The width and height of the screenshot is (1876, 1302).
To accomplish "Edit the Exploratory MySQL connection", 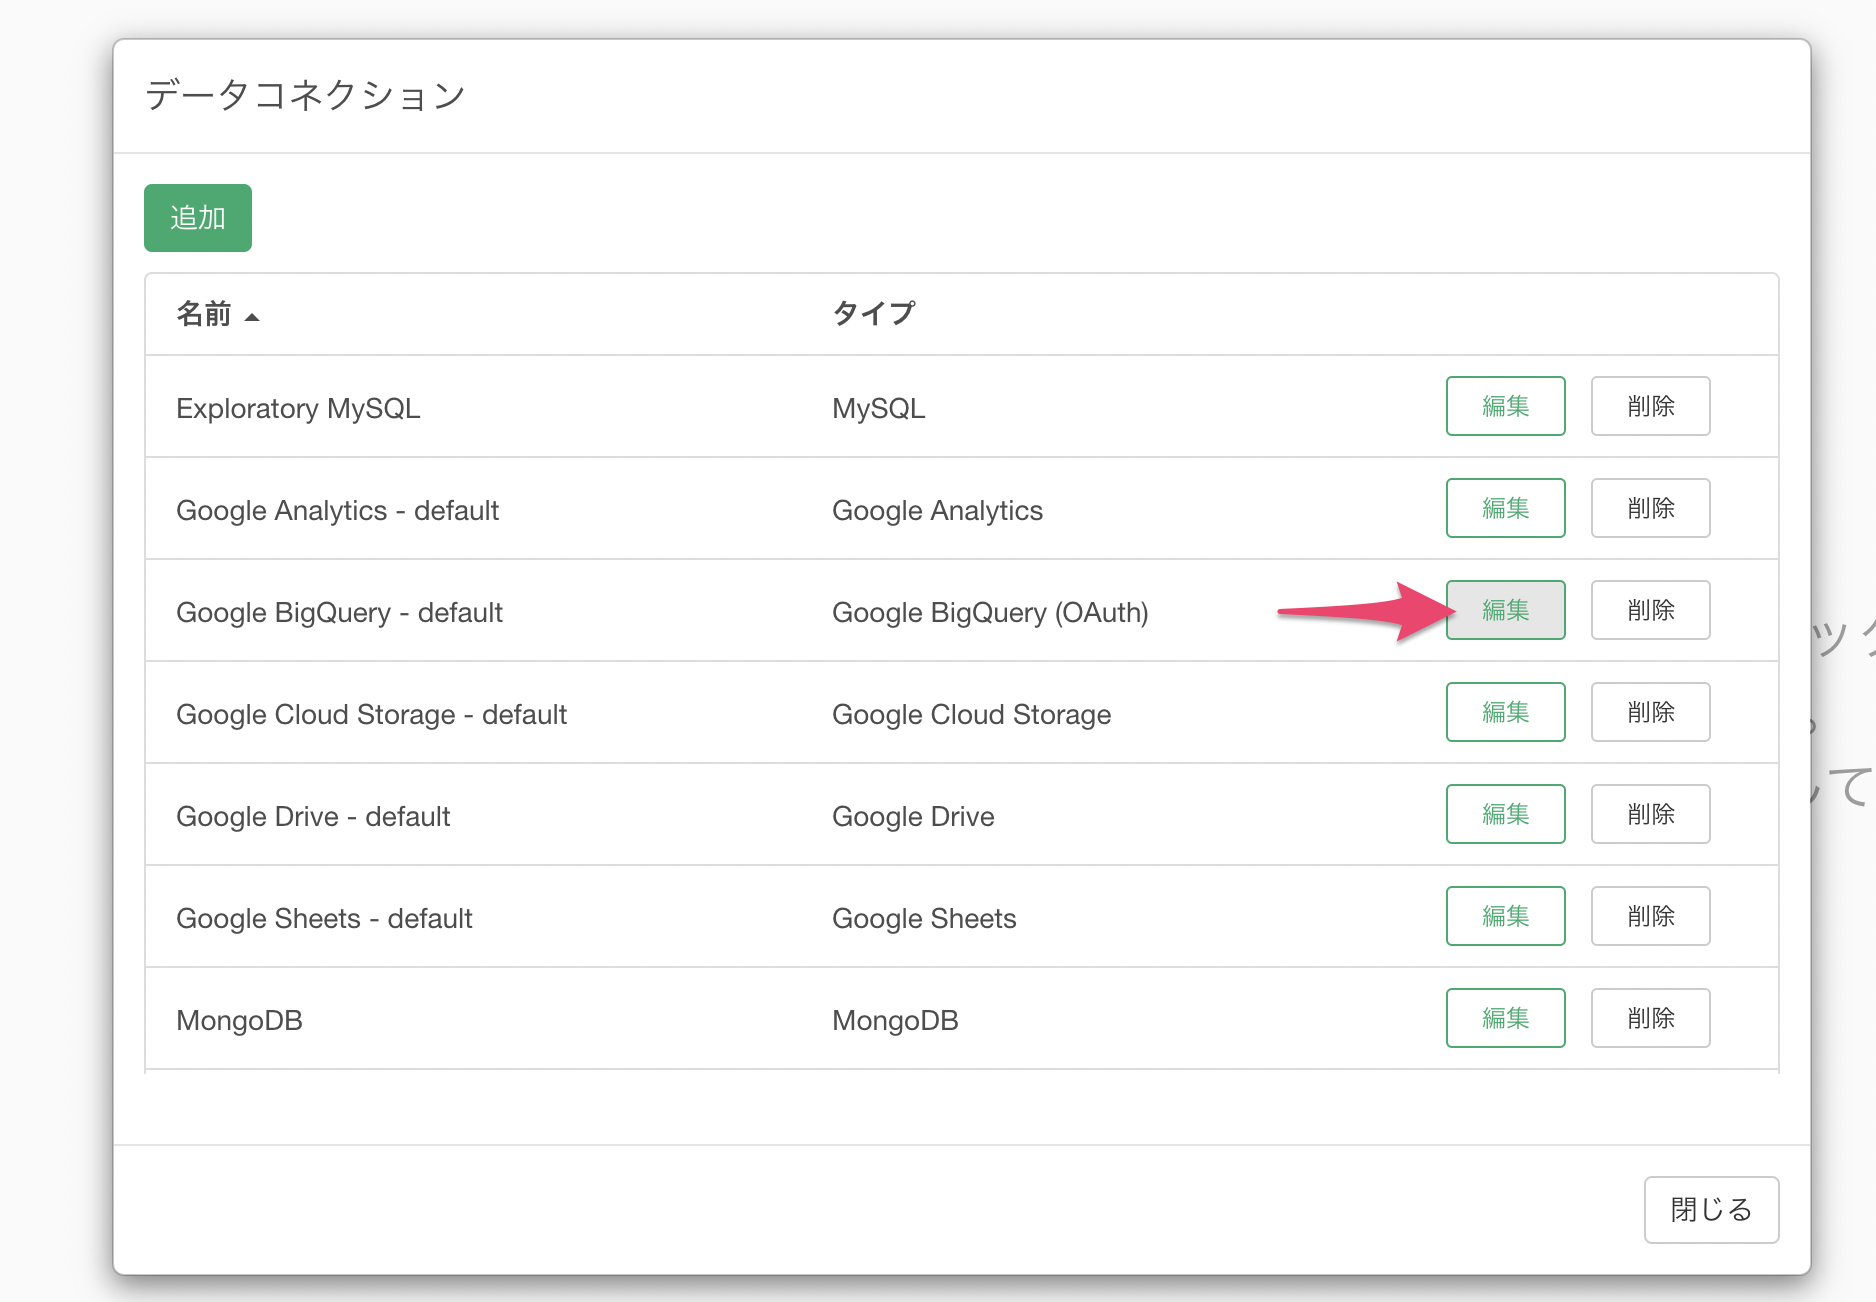I will point(1505,406).
